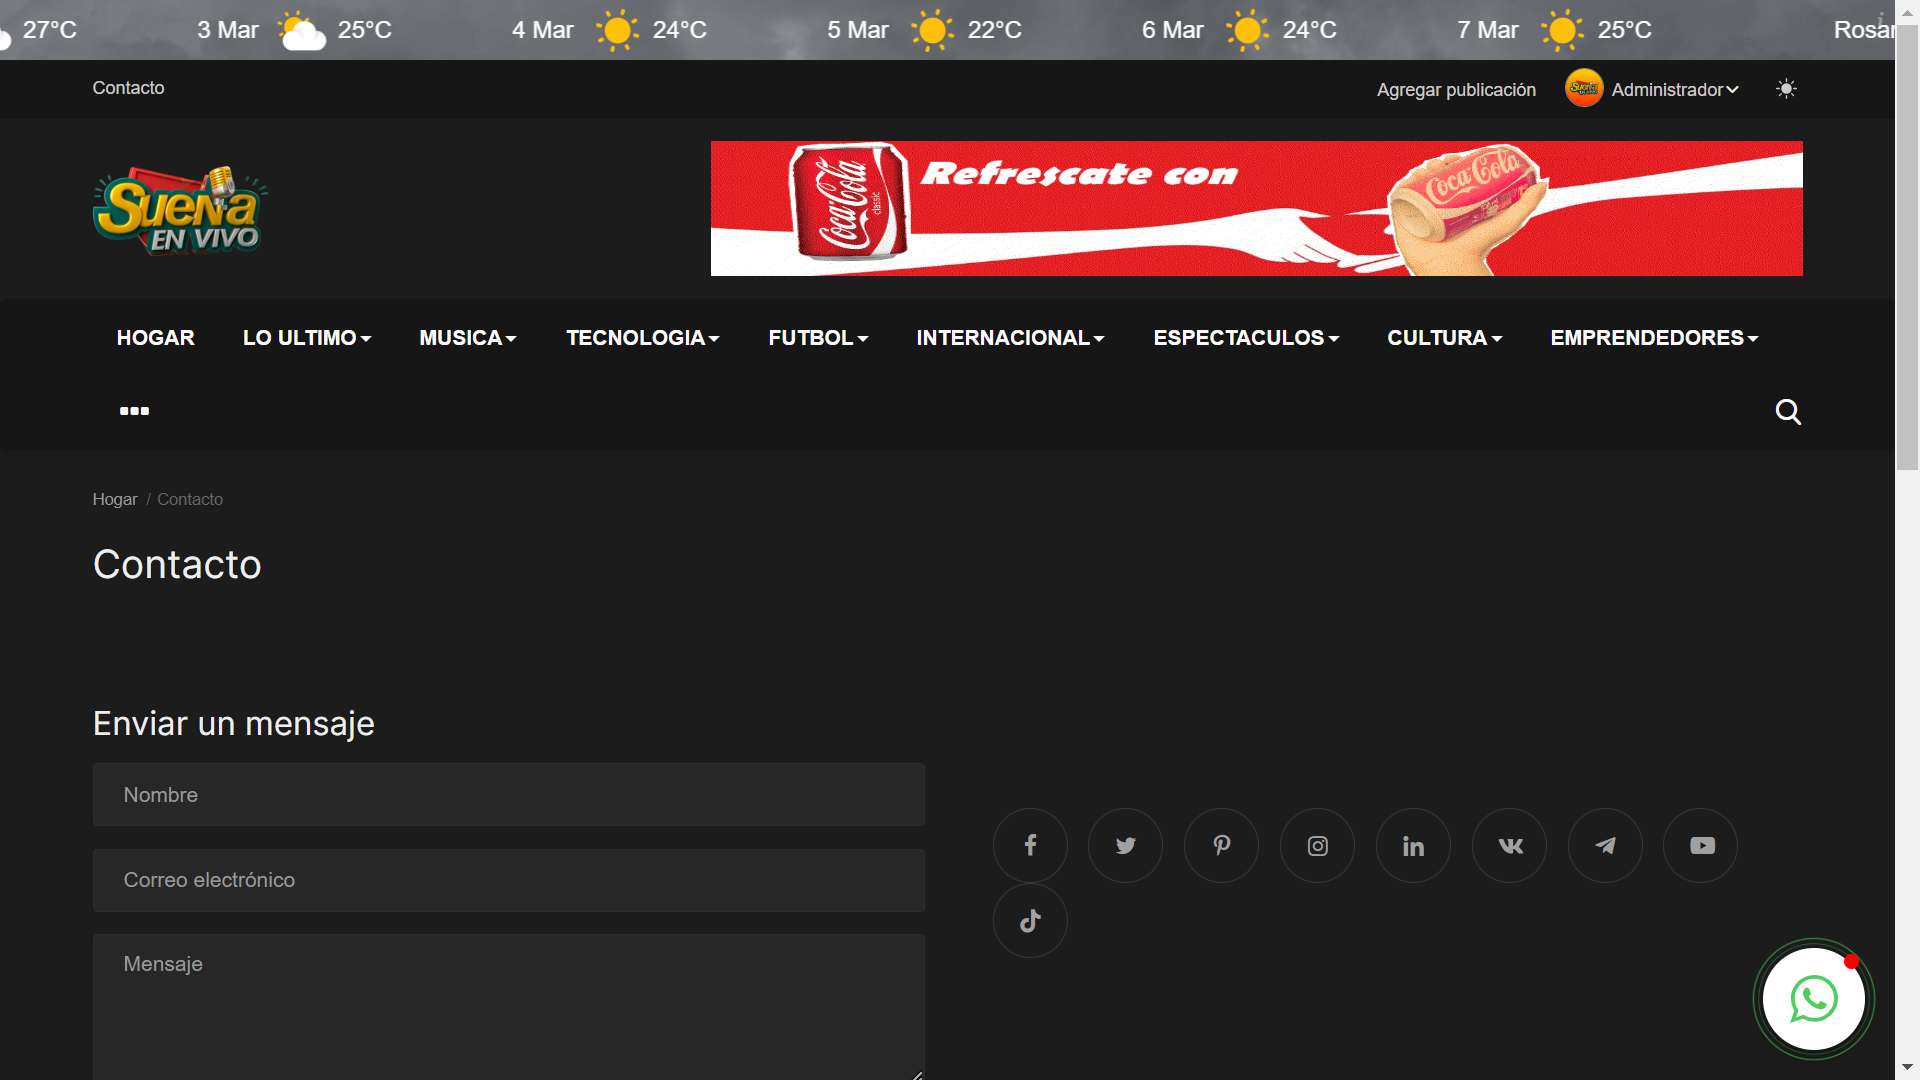This screenshot has width=1920, height=1080.
Task: Expand the MUSICA menu
Action: [x=468, y=338]
